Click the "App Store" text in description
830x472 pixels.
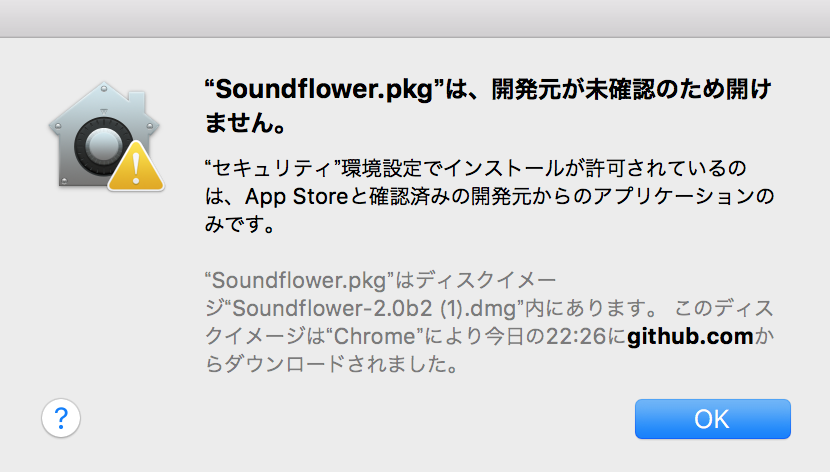pyautogui.click(x=296, y=197)
